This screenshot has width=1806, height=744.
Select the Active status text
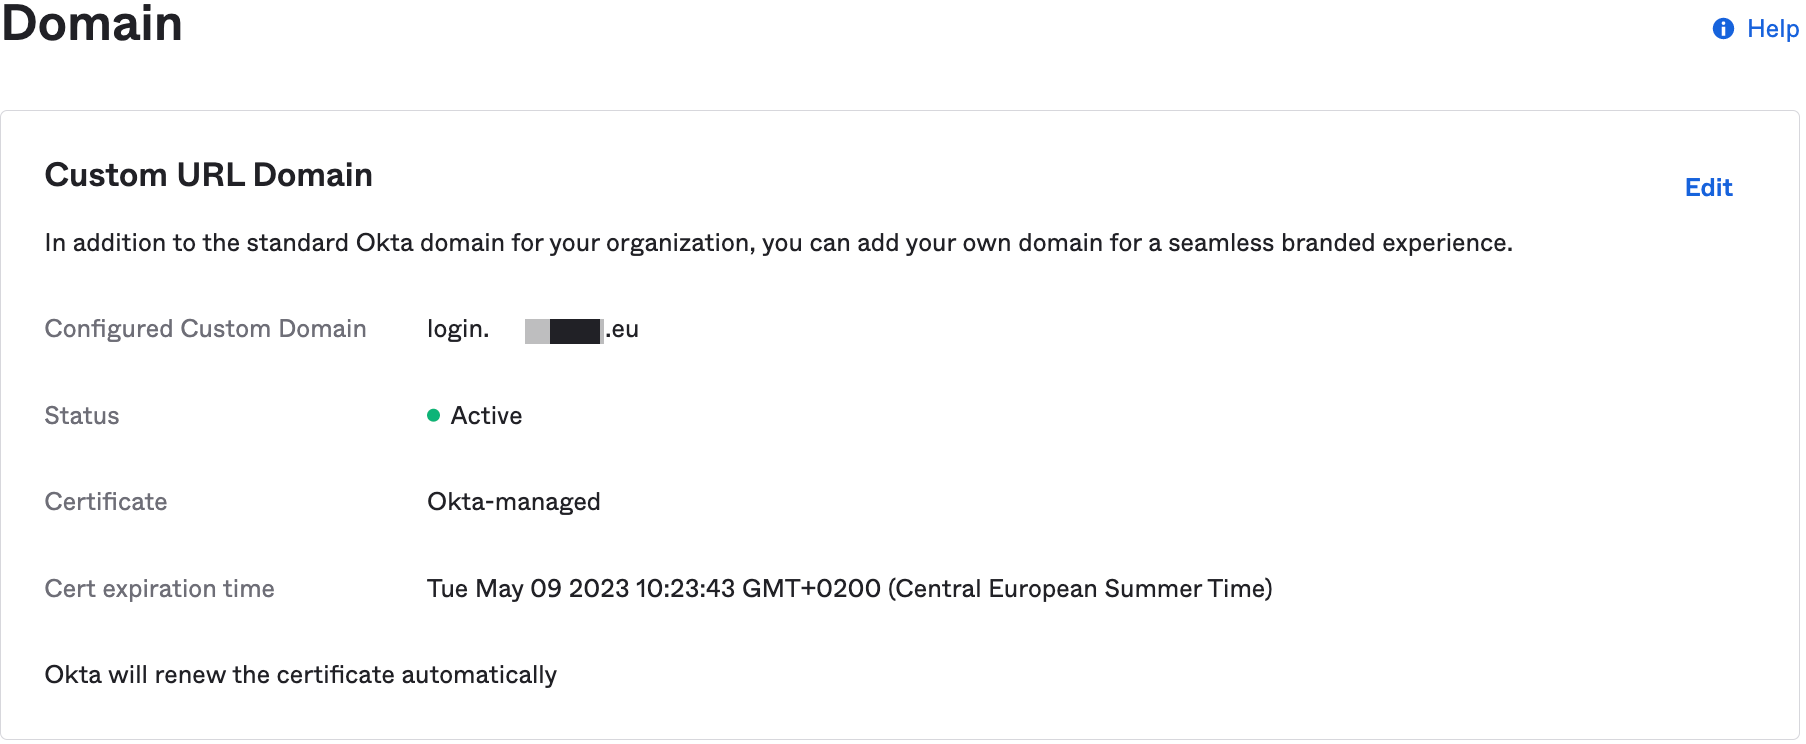click(x=486, y=416)
